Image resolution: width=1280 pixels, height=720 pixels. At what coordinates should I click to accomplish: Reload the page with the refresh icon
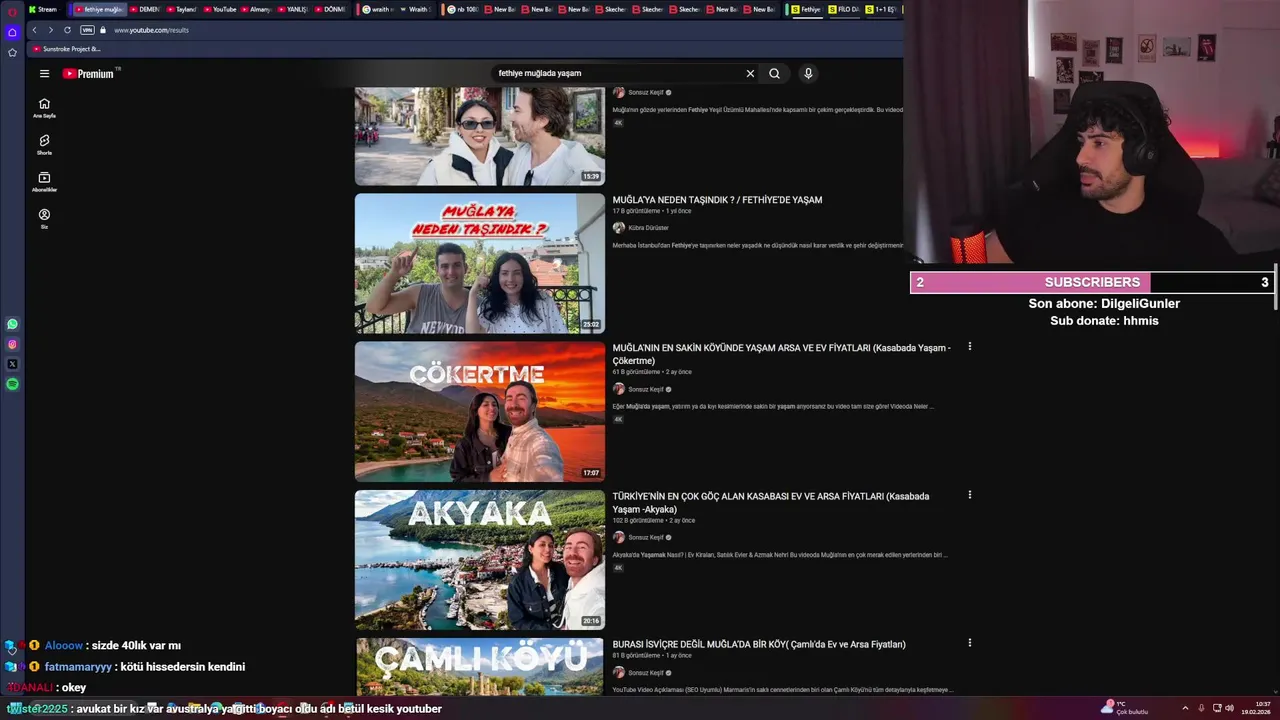click(67, 30)
